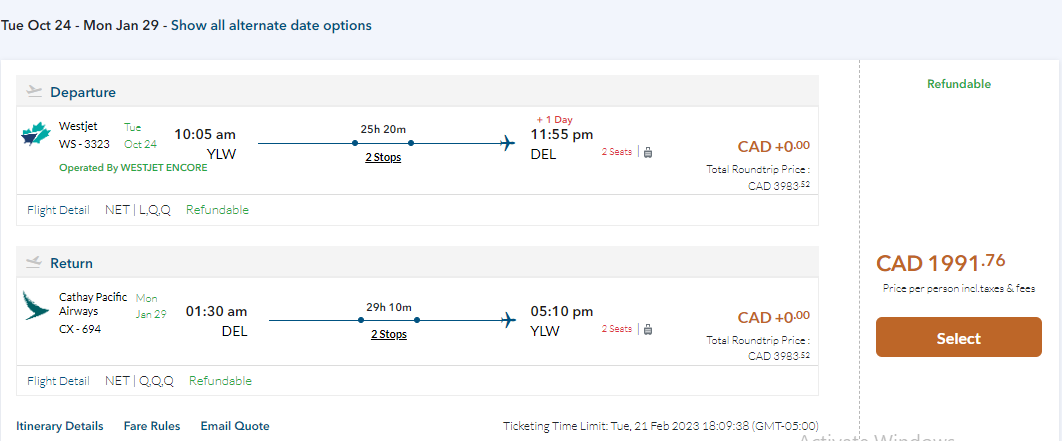The width and height of the screenshot is (1062, 441).
Task: Click the baggage icon on departure flight
Action: pos(648,152)
